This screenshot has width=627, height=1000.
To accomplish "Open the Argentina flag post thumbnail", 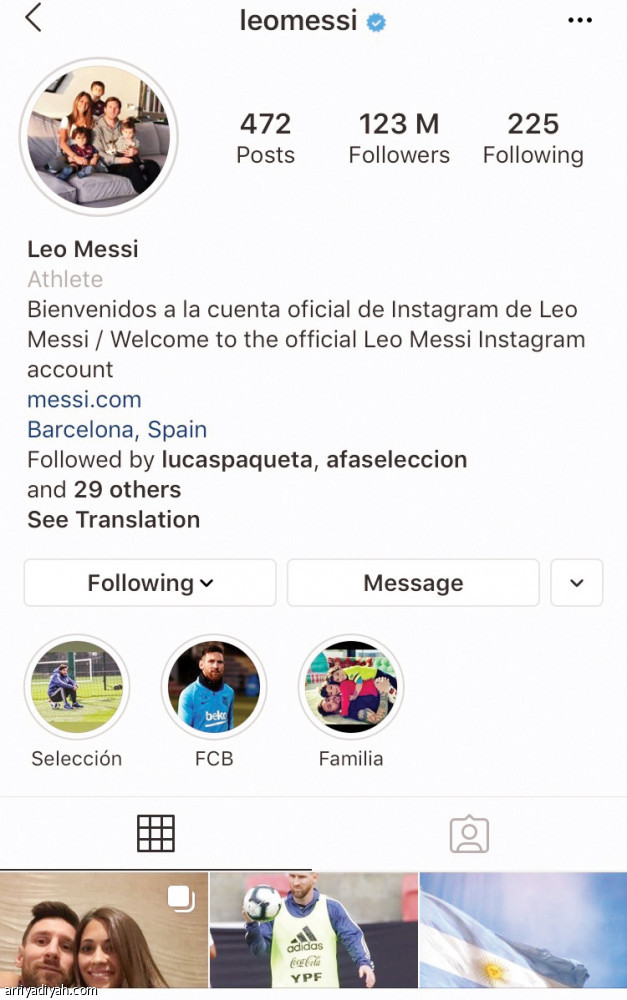I will (523, 931).
